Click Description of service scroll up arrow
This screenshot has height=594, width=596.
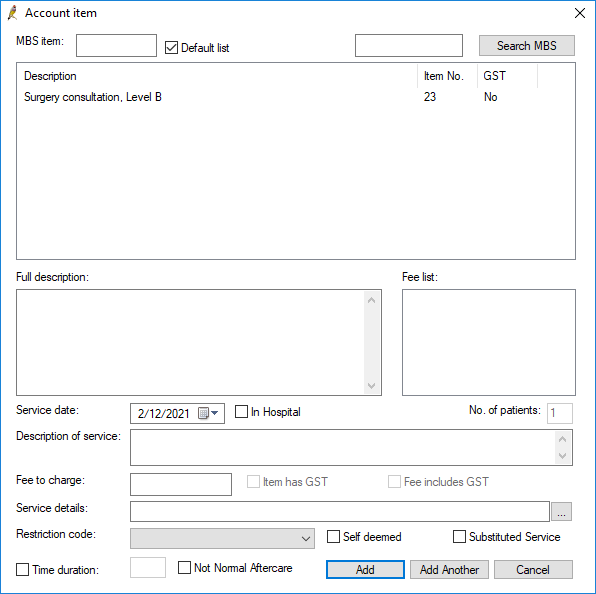click(563, 439)
